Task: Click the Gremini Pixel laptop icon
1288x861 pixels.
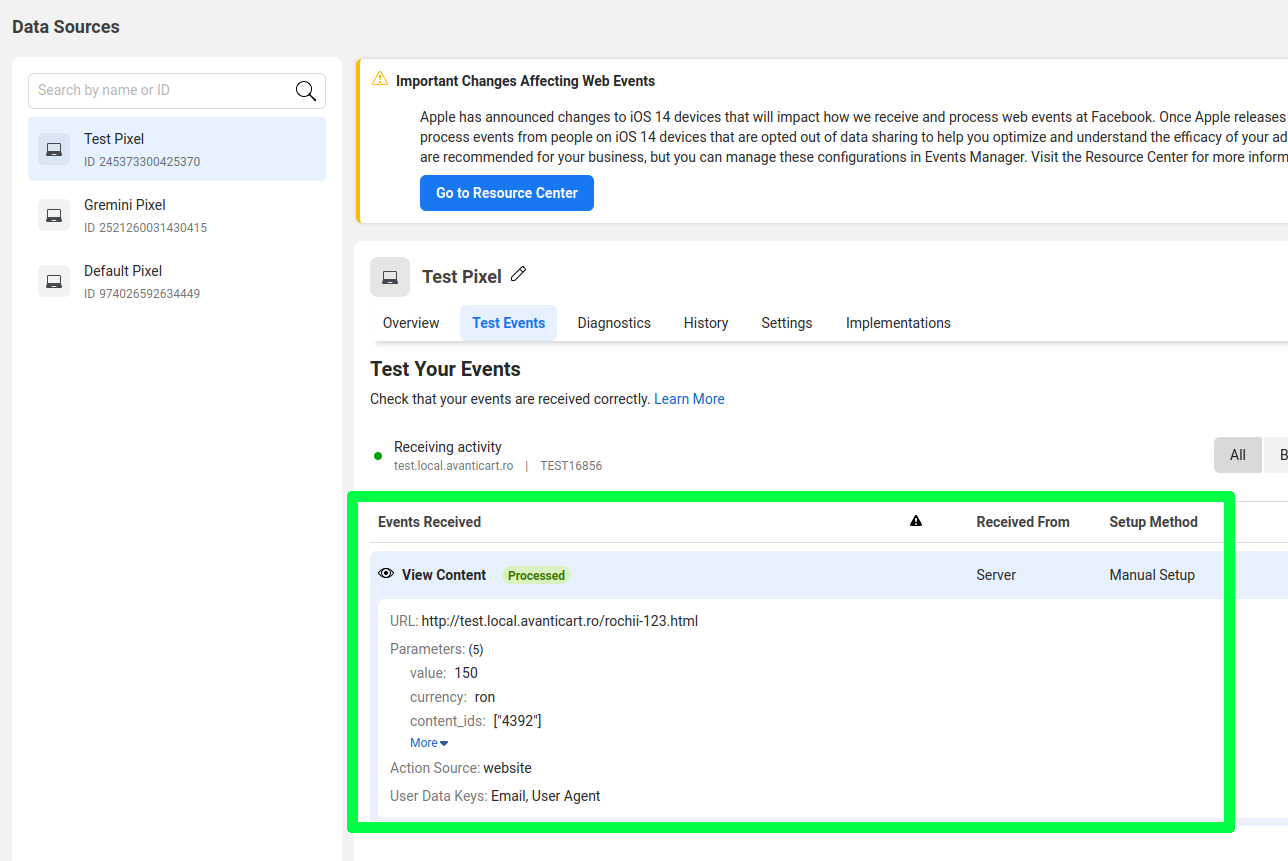Action: point(54,215)
